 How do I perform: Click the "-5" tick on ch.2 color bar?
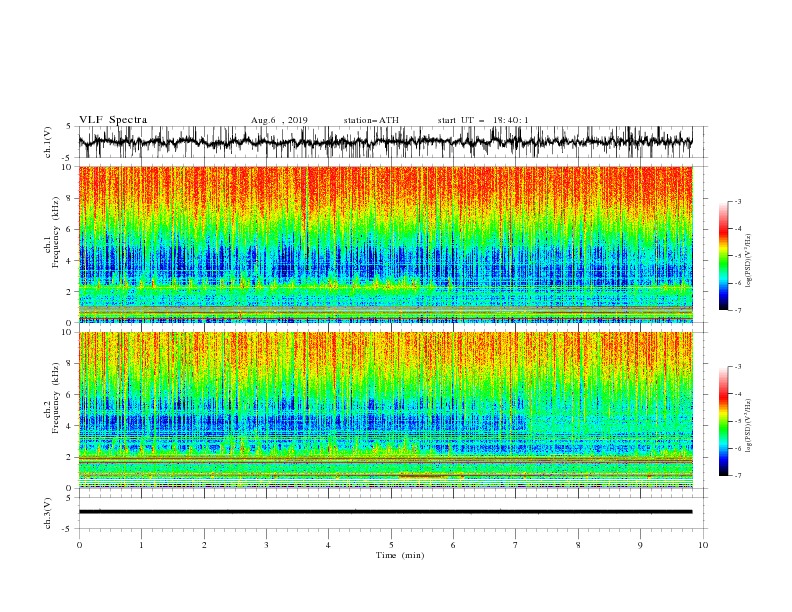(x=738, y=421)
